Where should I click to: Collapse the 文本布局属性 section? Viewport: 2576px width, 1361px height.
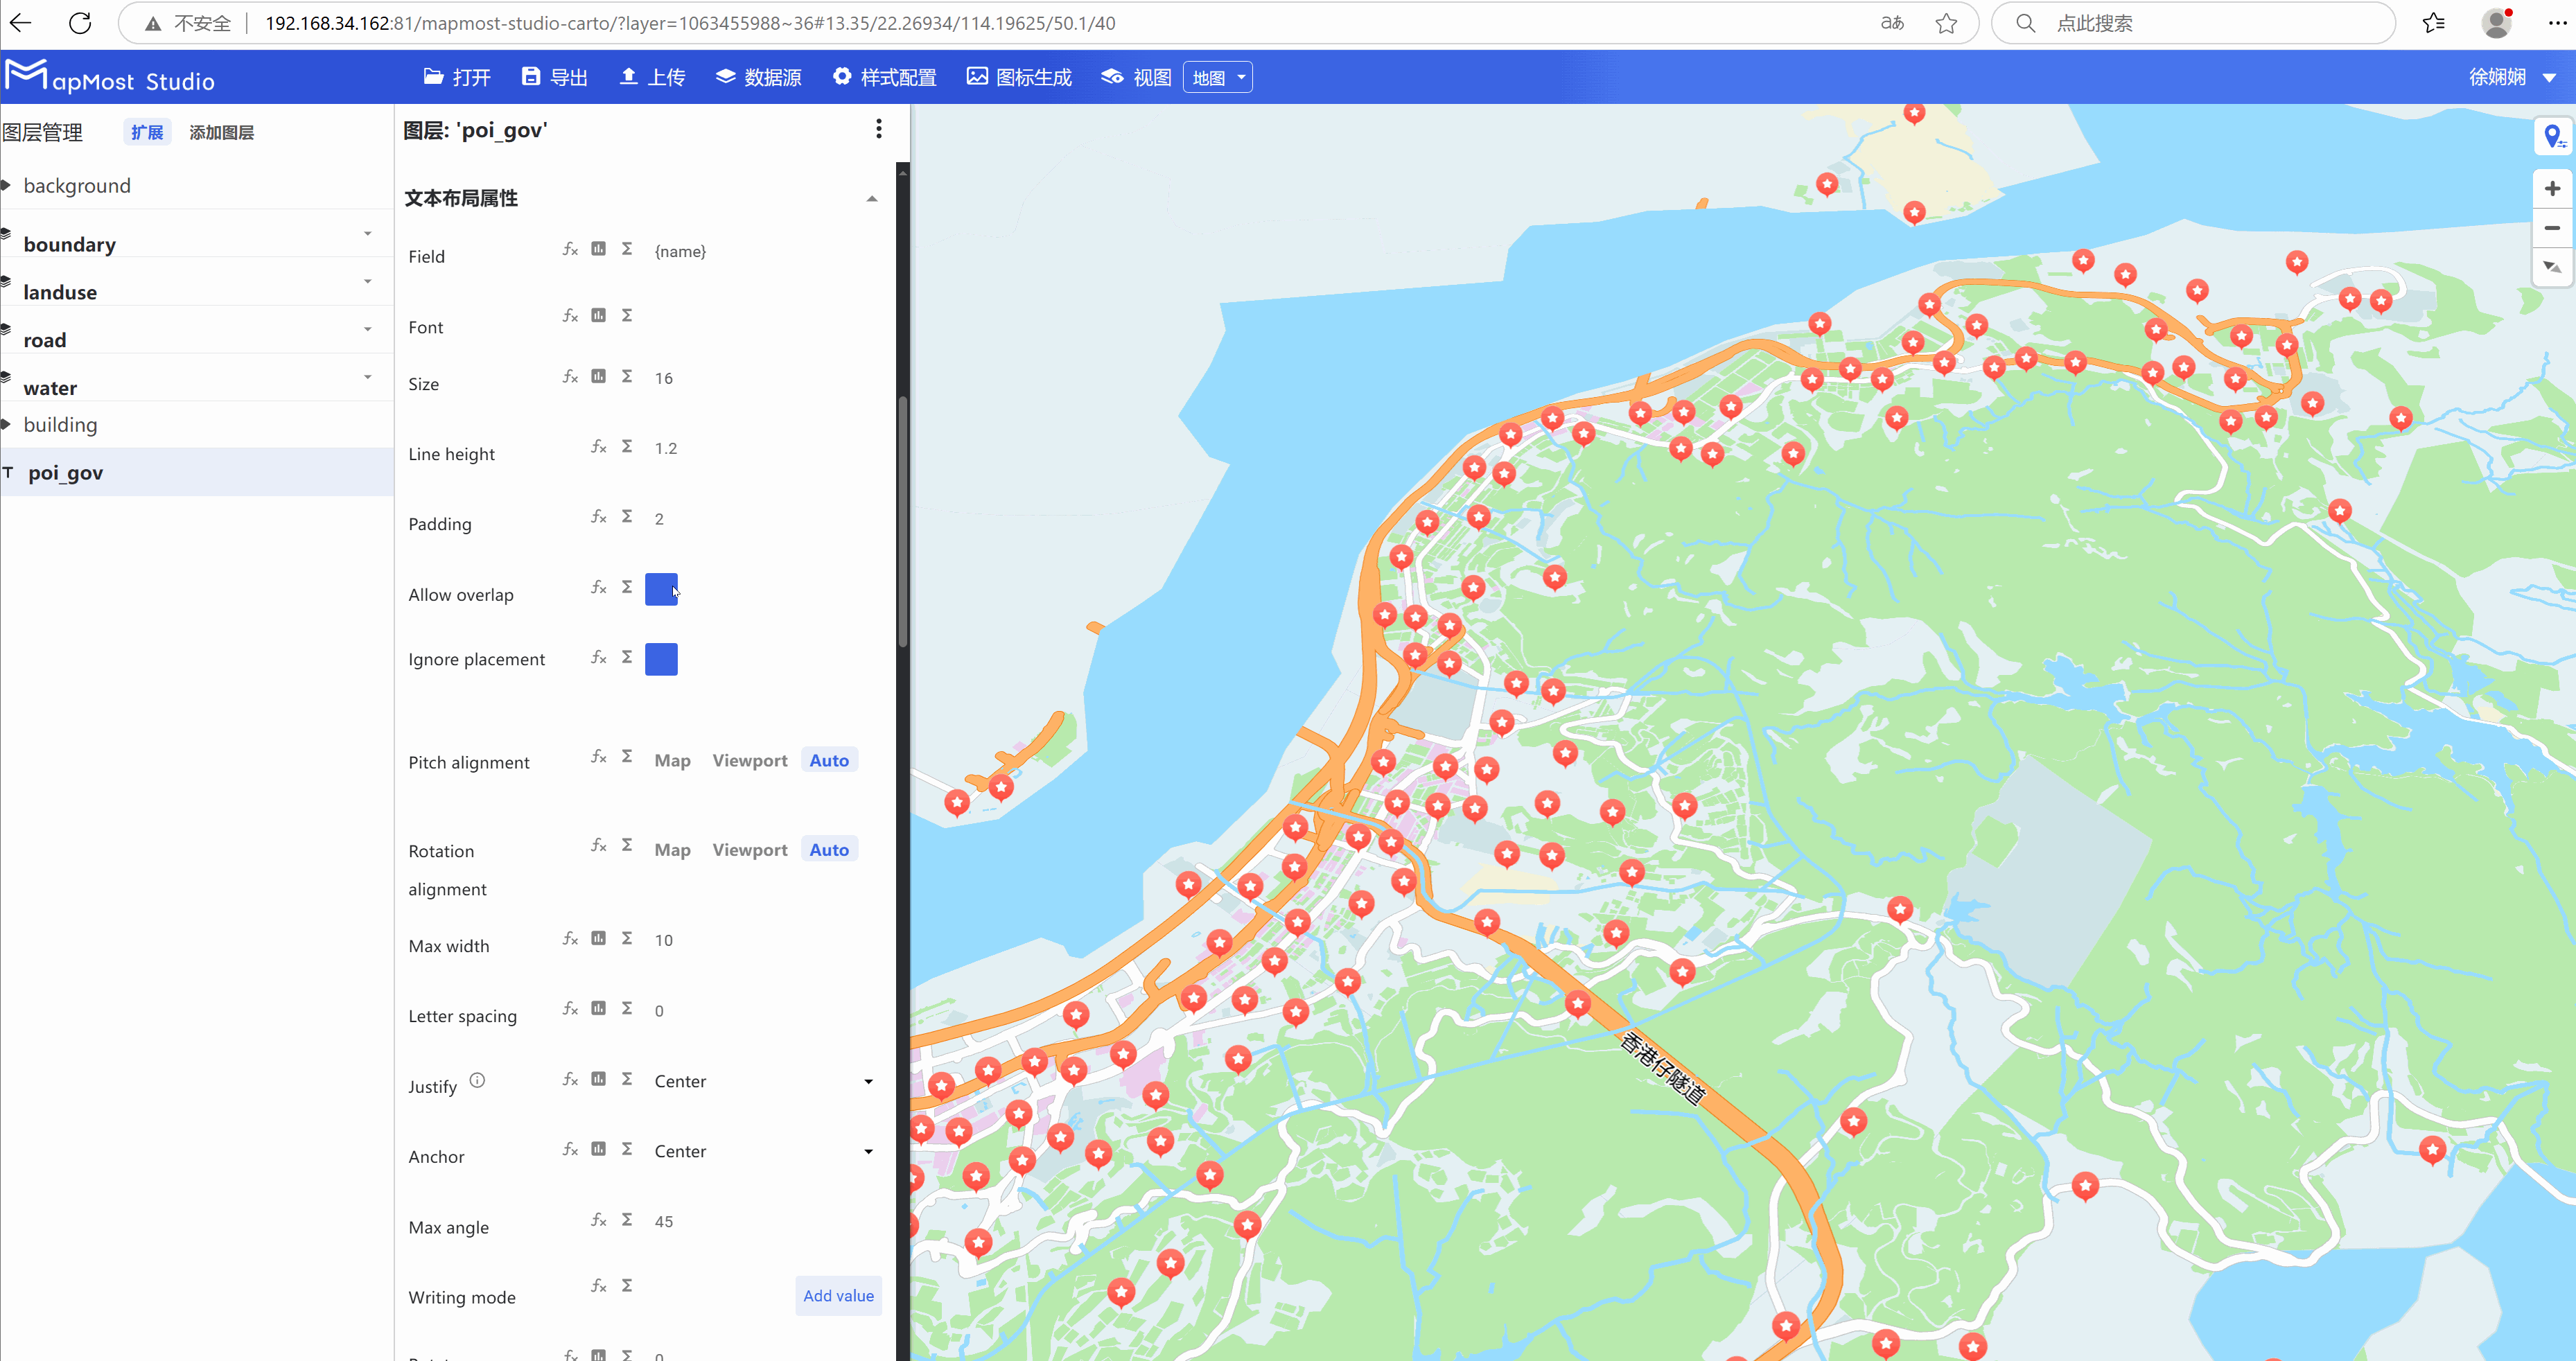tap(871, 199)
